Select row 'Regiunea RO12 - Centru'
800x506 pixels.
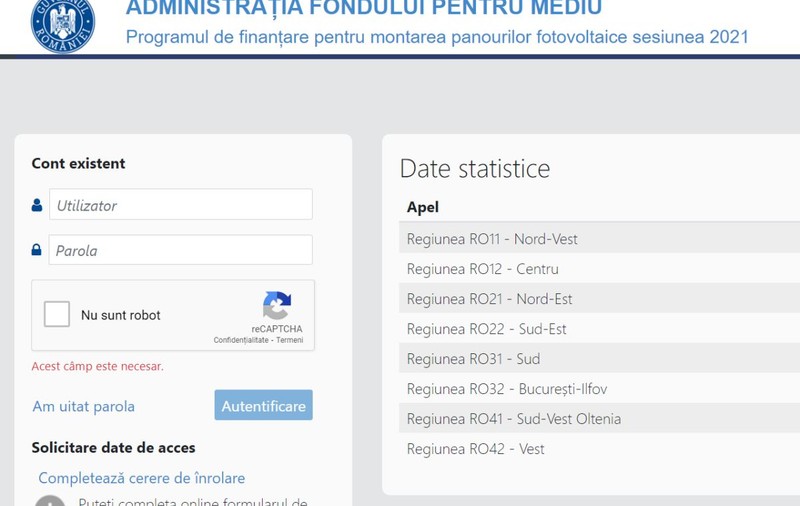click(599, 268)
